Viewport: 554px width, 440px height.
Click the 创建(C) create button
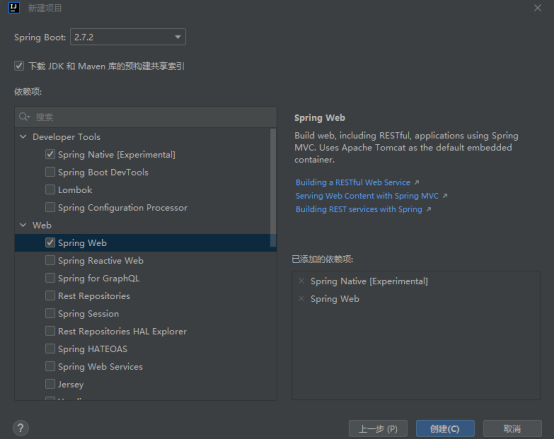click(x=445, y=429)
